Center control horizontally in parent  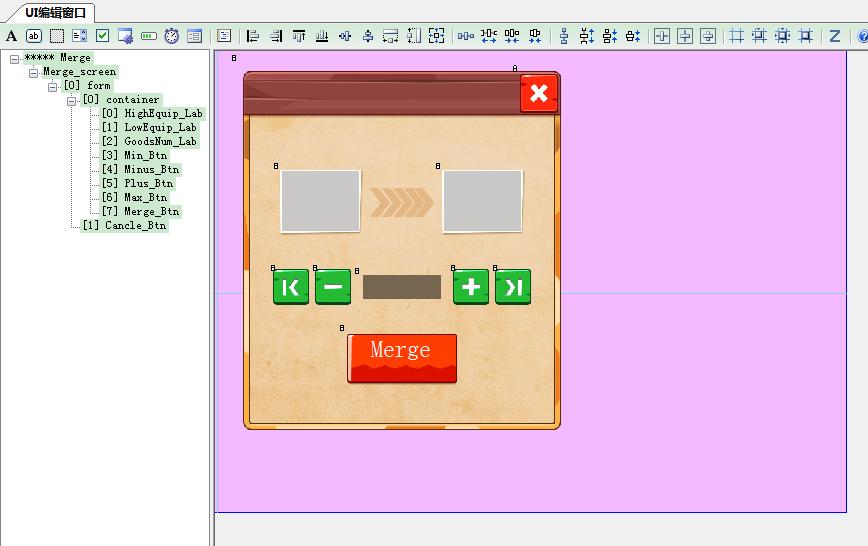click(x=662, y=36)
